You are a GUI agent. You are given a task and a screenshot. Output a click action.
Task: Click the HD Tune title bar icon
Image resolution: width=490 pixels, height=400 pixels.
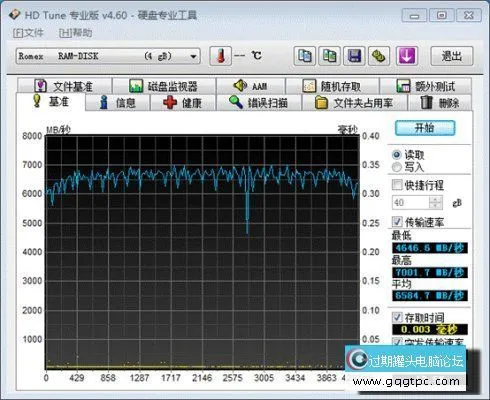[x=14, y=15]
